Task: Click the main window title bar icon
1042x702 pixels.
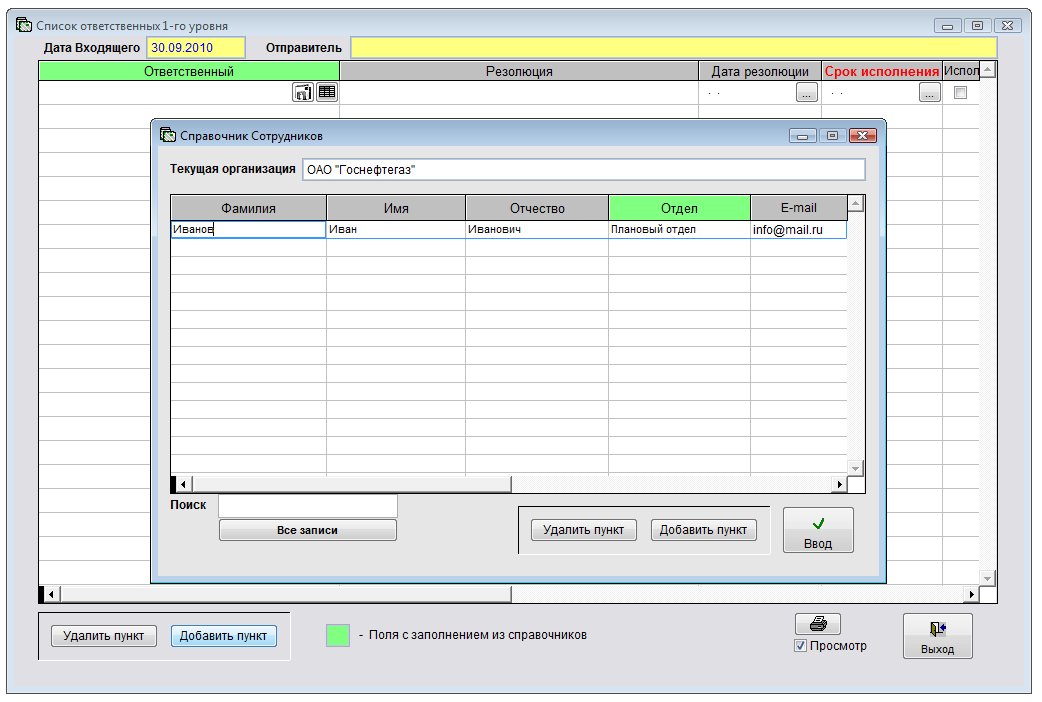Action: 24,23
